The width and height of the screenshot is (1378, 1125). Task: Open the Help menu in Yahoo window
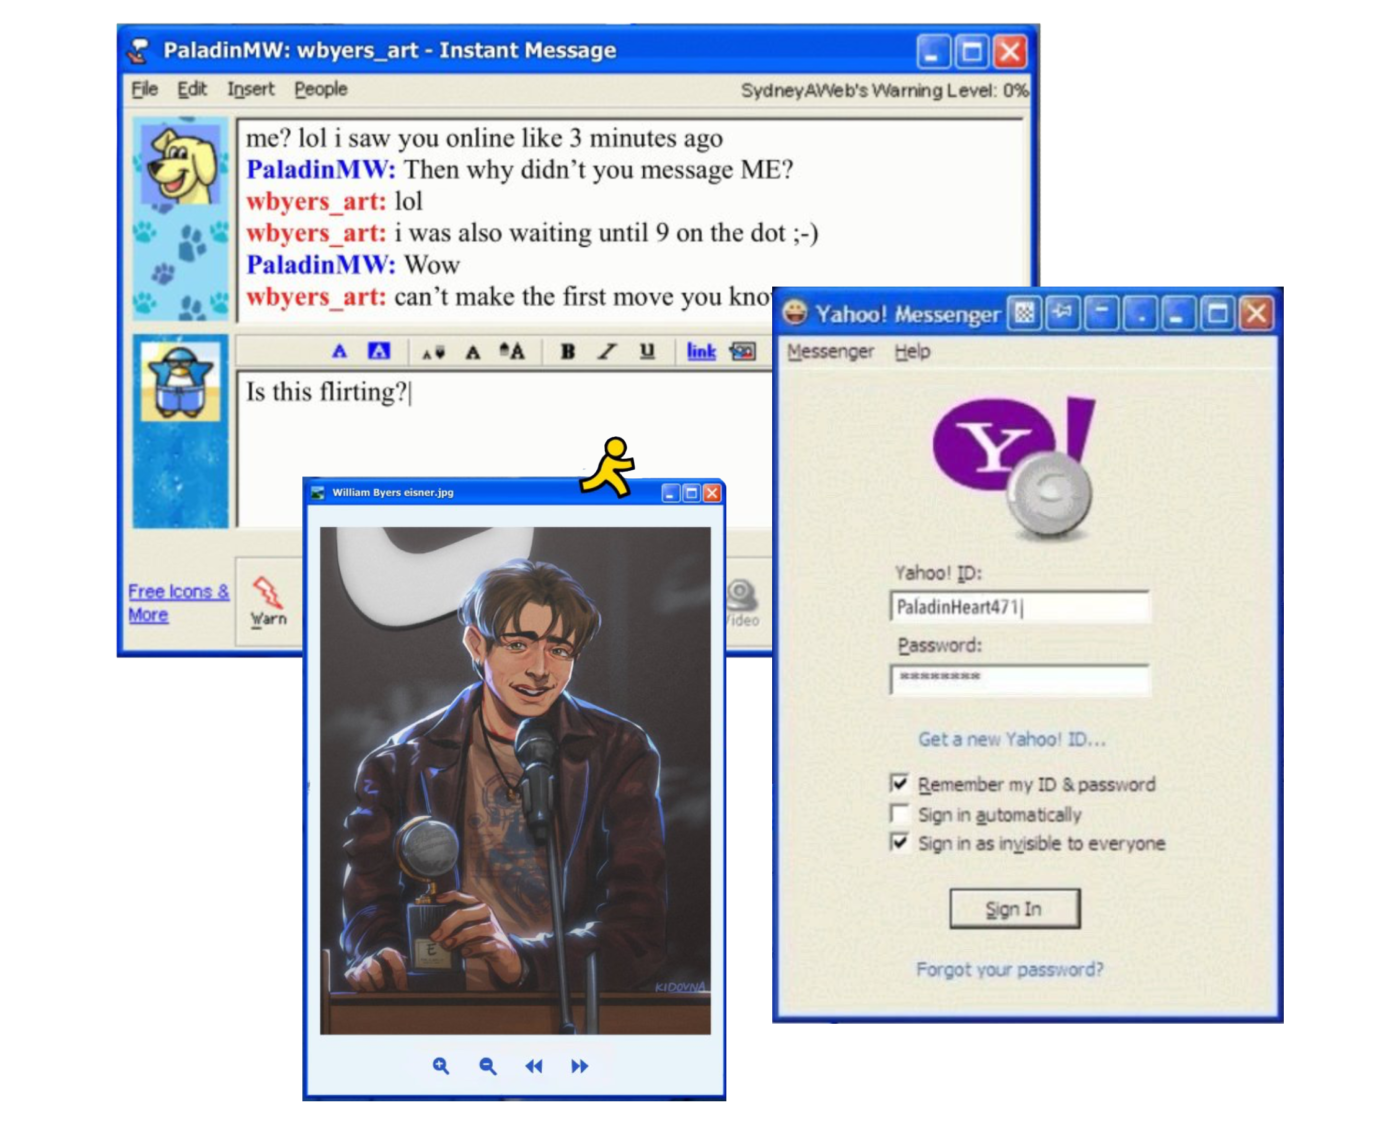click(912, 351)
